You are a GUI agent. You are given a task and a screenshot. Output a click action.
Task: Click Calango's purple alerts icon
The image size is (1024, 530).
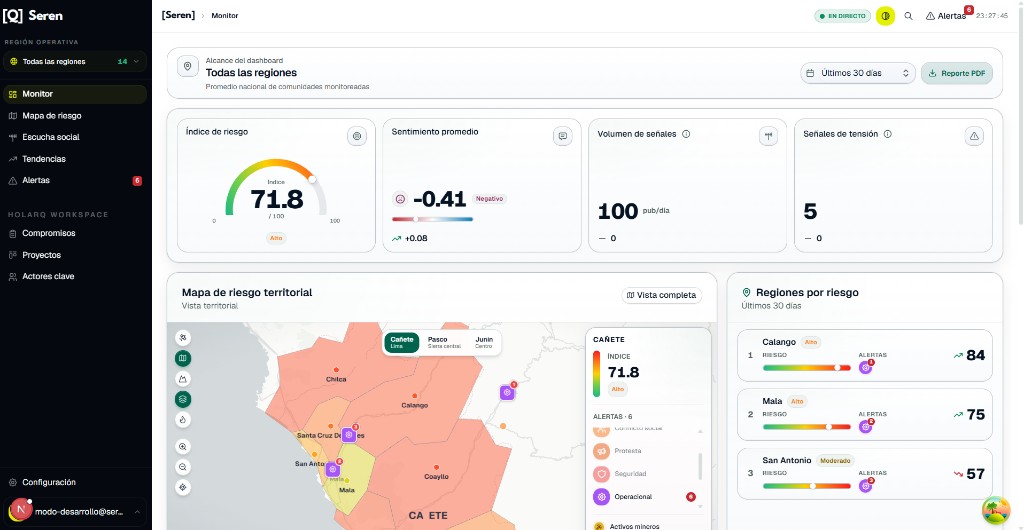pos(866,367)
